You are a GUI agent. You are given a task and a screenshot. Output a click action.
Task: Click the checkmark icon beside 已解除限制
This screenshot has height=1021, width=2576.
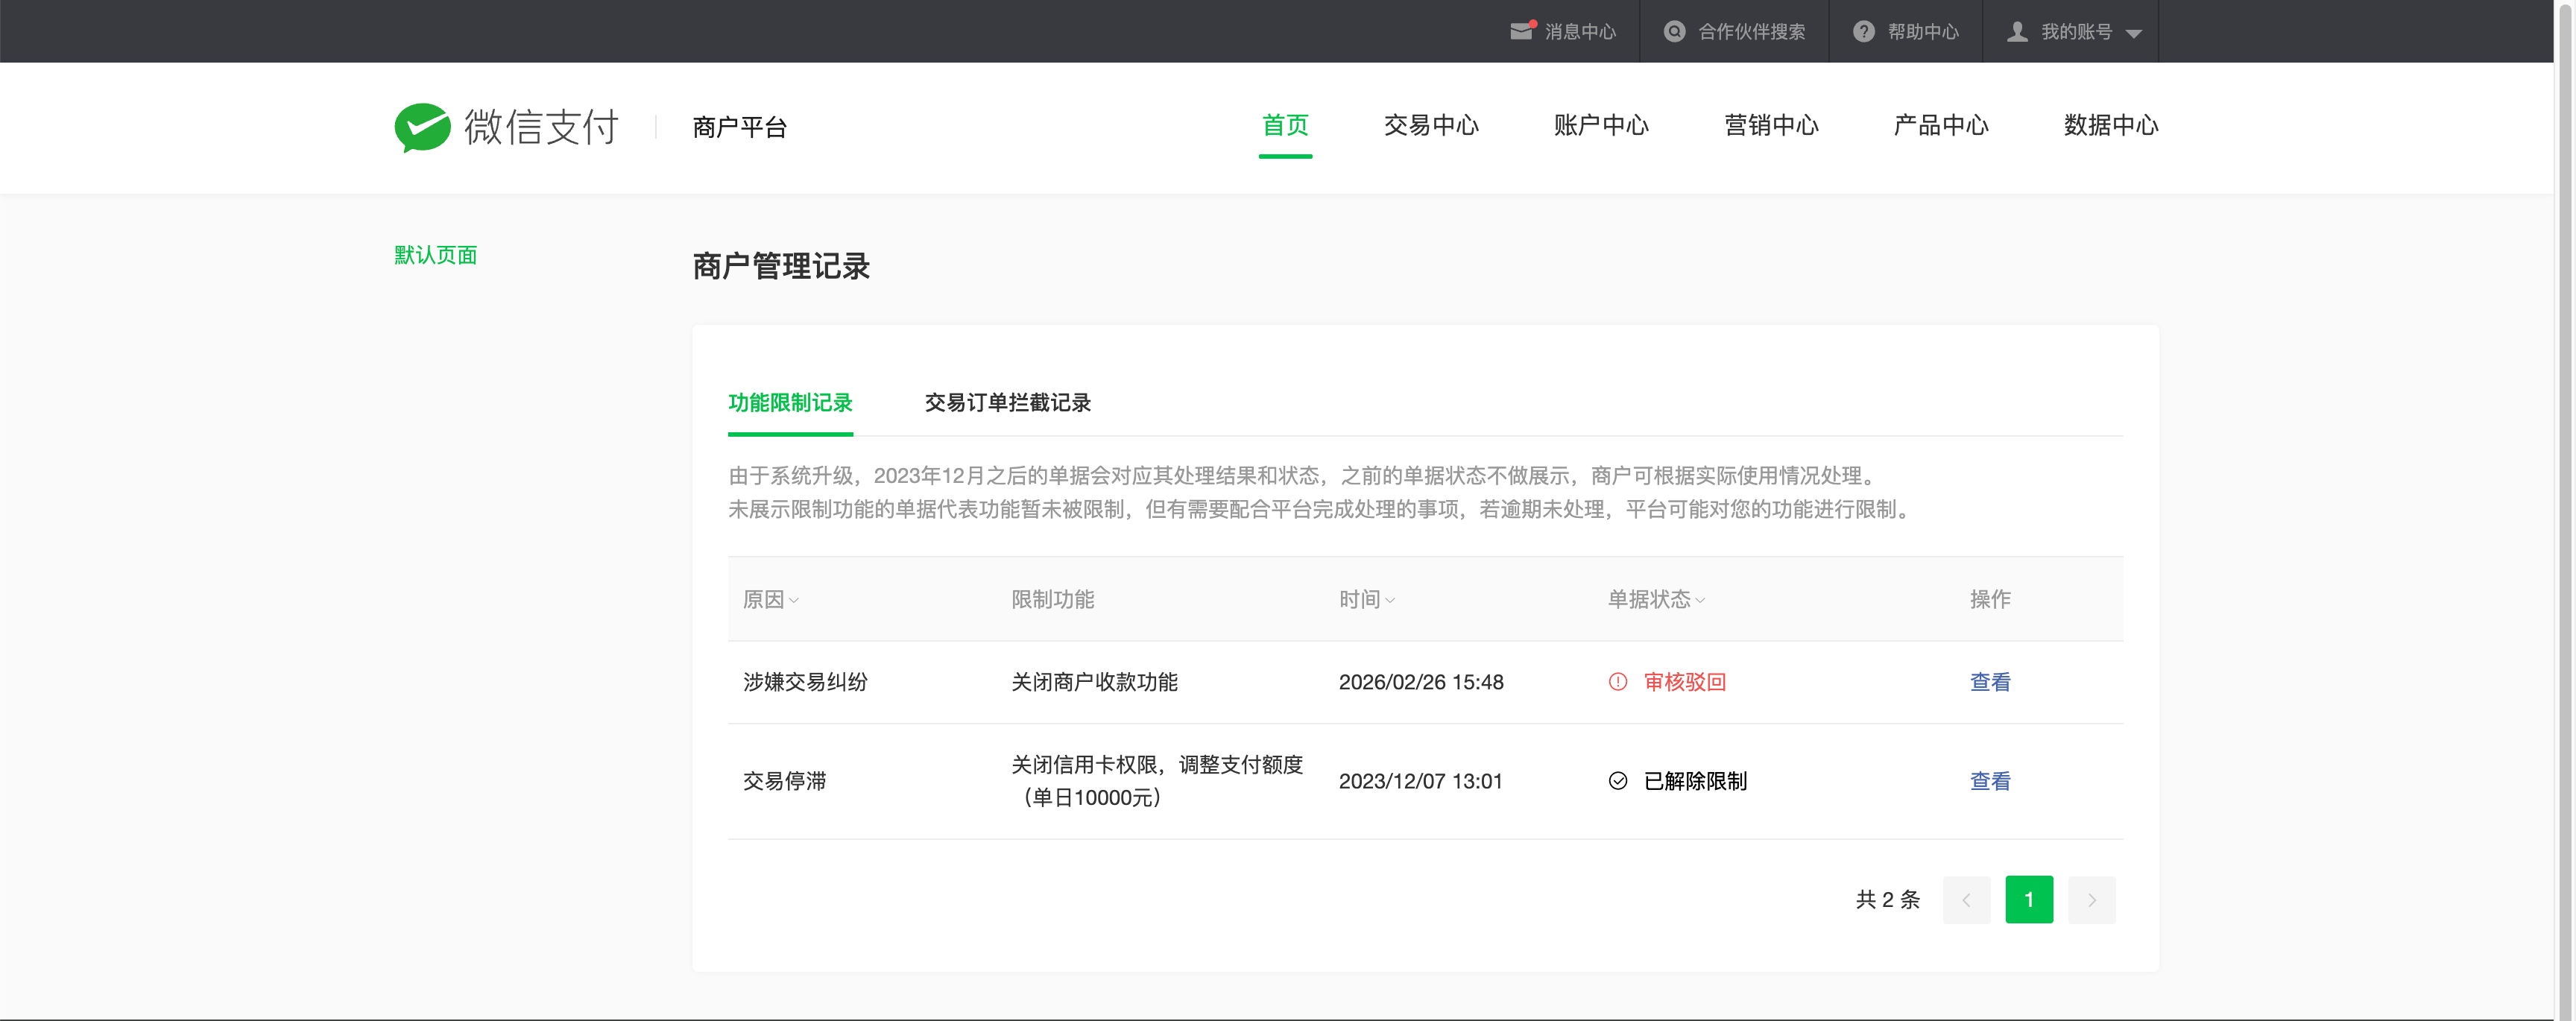click(1617, 781)
